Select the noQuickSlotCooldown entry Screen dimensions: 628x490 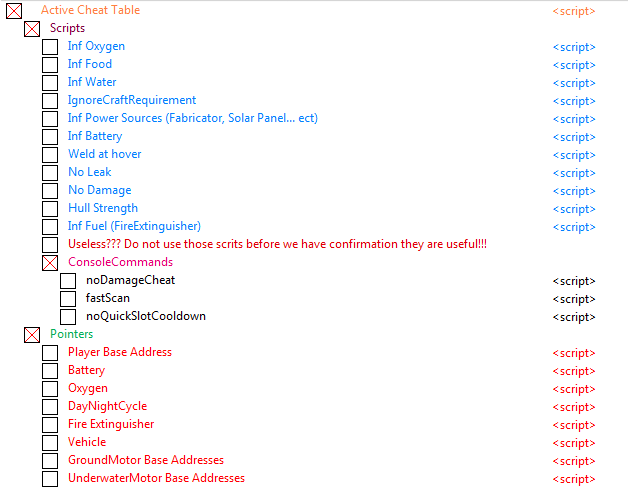point(146,316)
